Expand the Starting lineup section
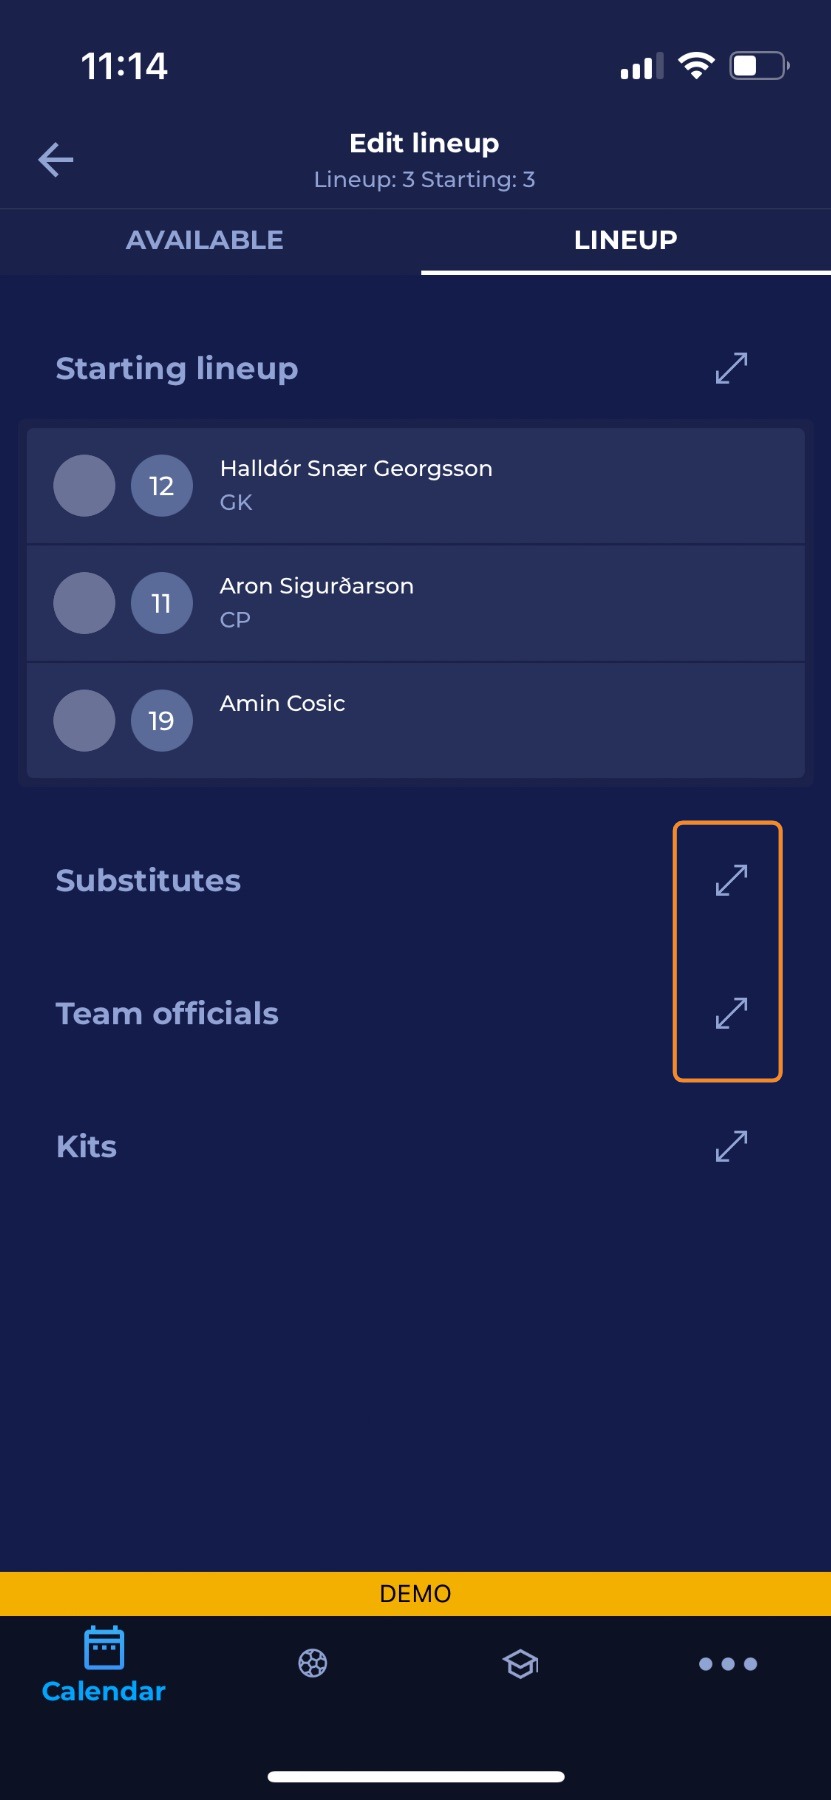Viewport: 831px width, 1800px height. [732, 368]
